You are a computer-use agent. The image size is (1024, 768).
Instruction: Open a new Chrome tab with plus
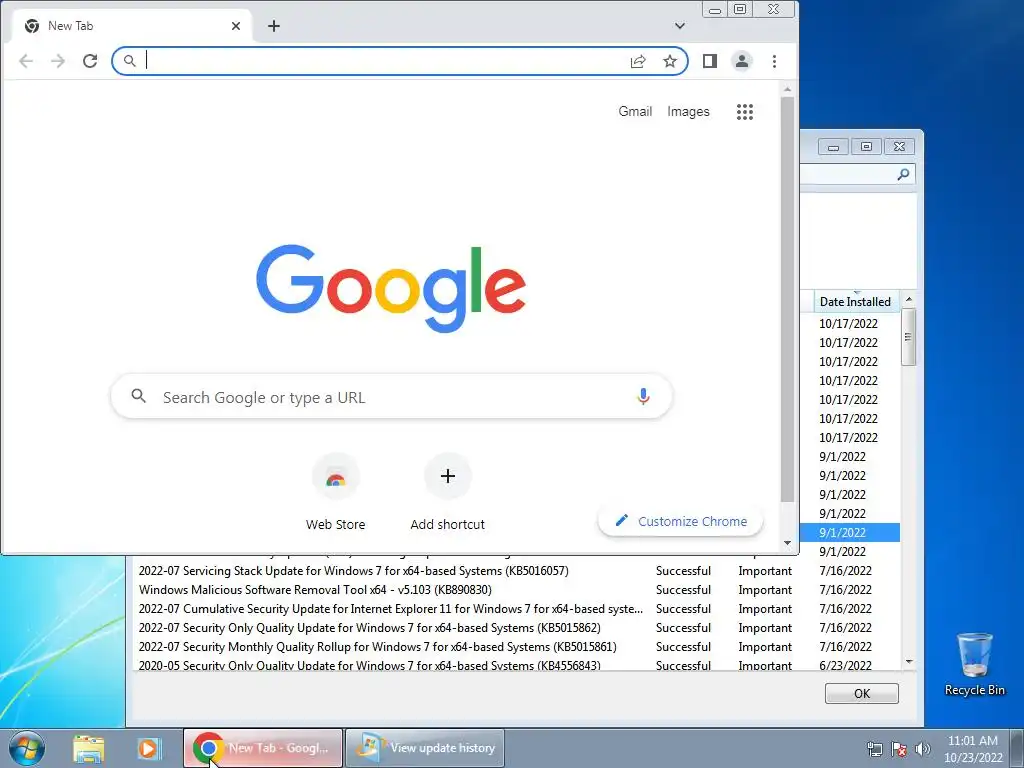[x=274, y=26]
